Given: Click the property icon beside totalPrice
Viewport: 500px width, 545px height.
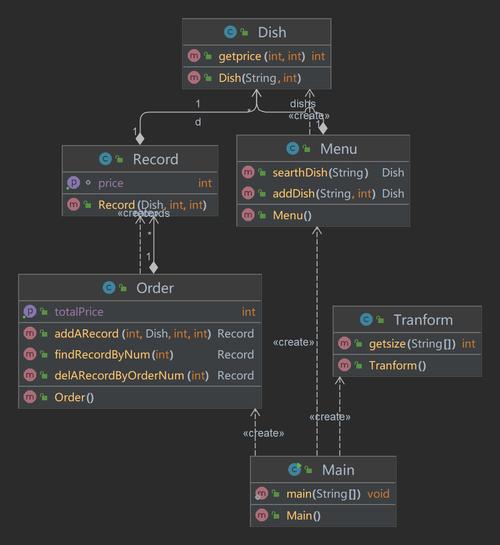Looking at the screenshot, I should (x=30, y=311).
